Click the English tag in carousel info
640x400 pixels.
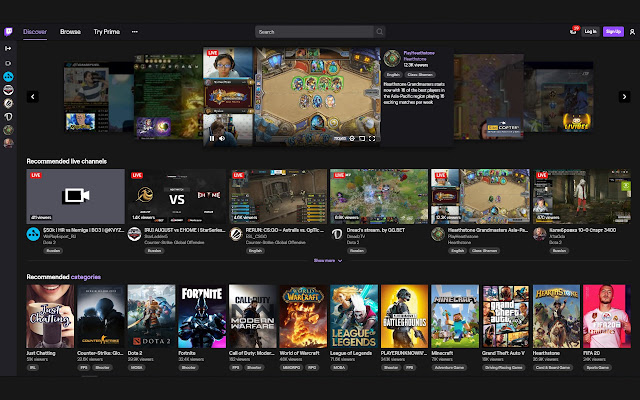(393, 75)
